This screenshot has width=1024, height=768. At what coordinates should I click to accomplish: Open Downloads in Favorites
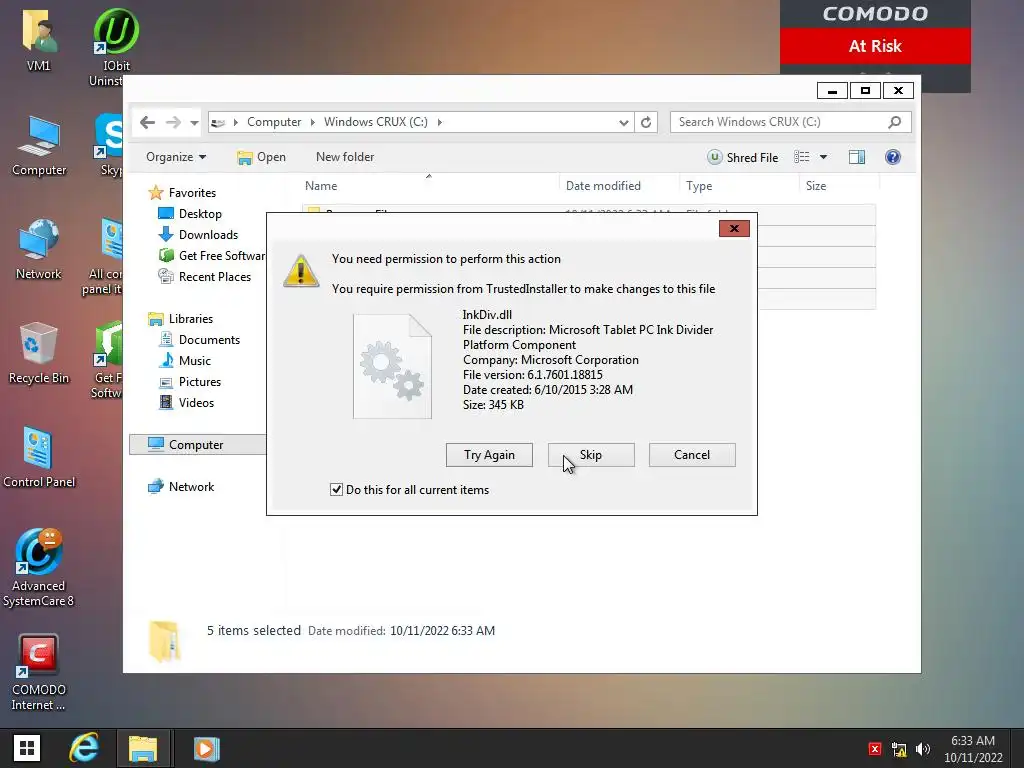(199, 234)
